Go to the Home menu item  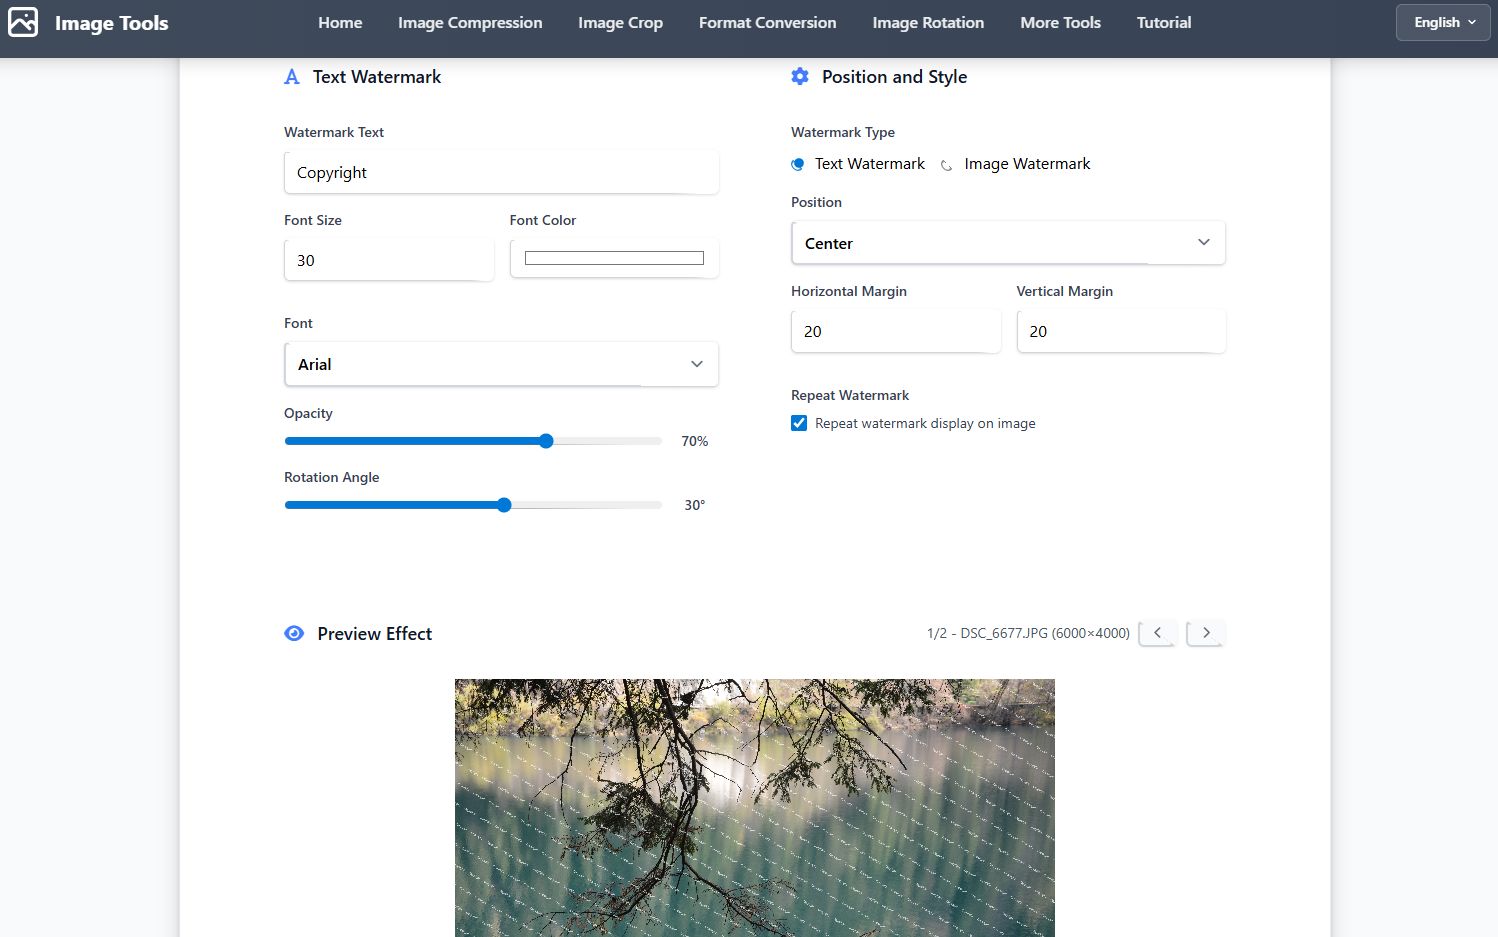click(x=340, y=22)
